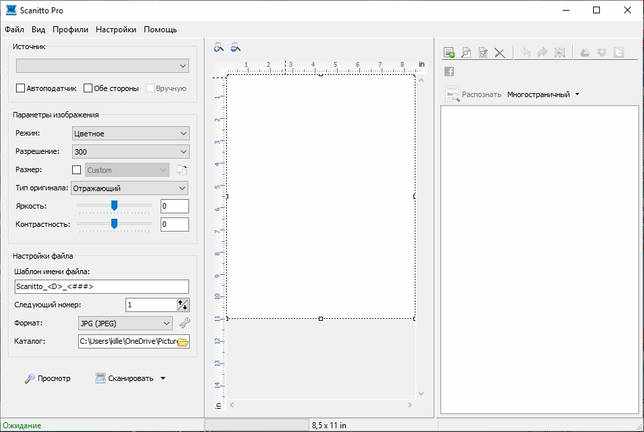The height and width of the screenshot is (432, 644).
Task: Open the Режим dropdown showing Цветное
Action: coord(131,133)
